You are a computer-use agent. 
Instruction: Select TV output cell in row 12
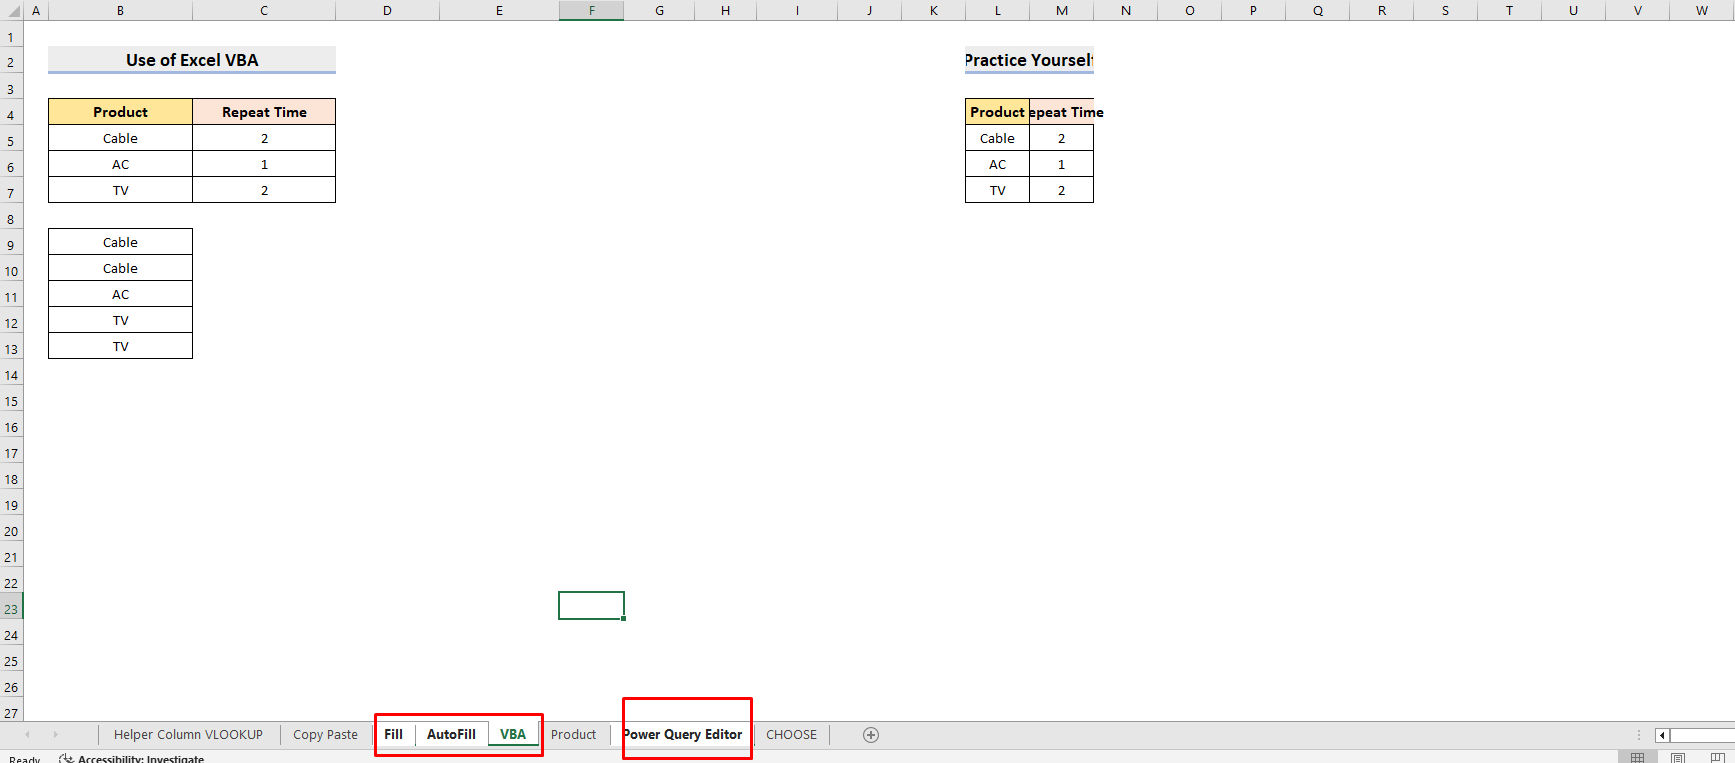(x=120, y=320)
